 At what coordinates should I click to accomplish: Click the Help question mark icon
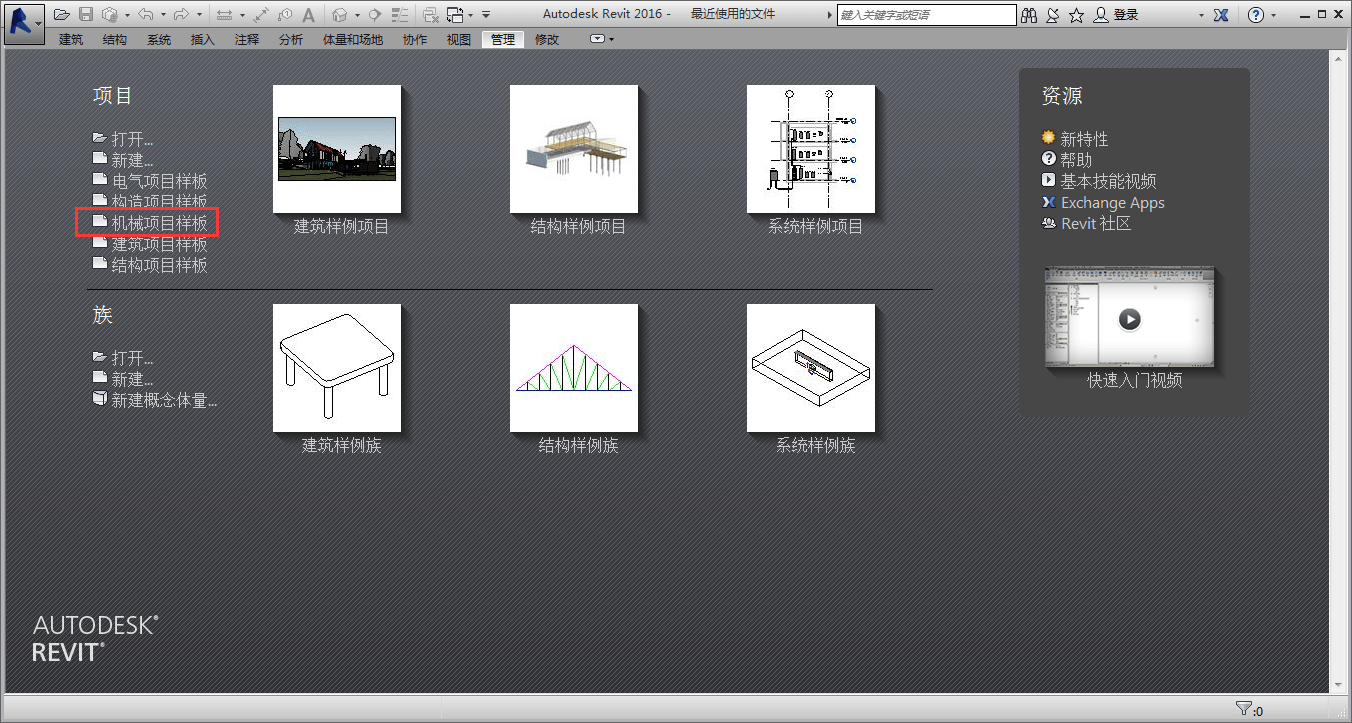pos(1256,15)
